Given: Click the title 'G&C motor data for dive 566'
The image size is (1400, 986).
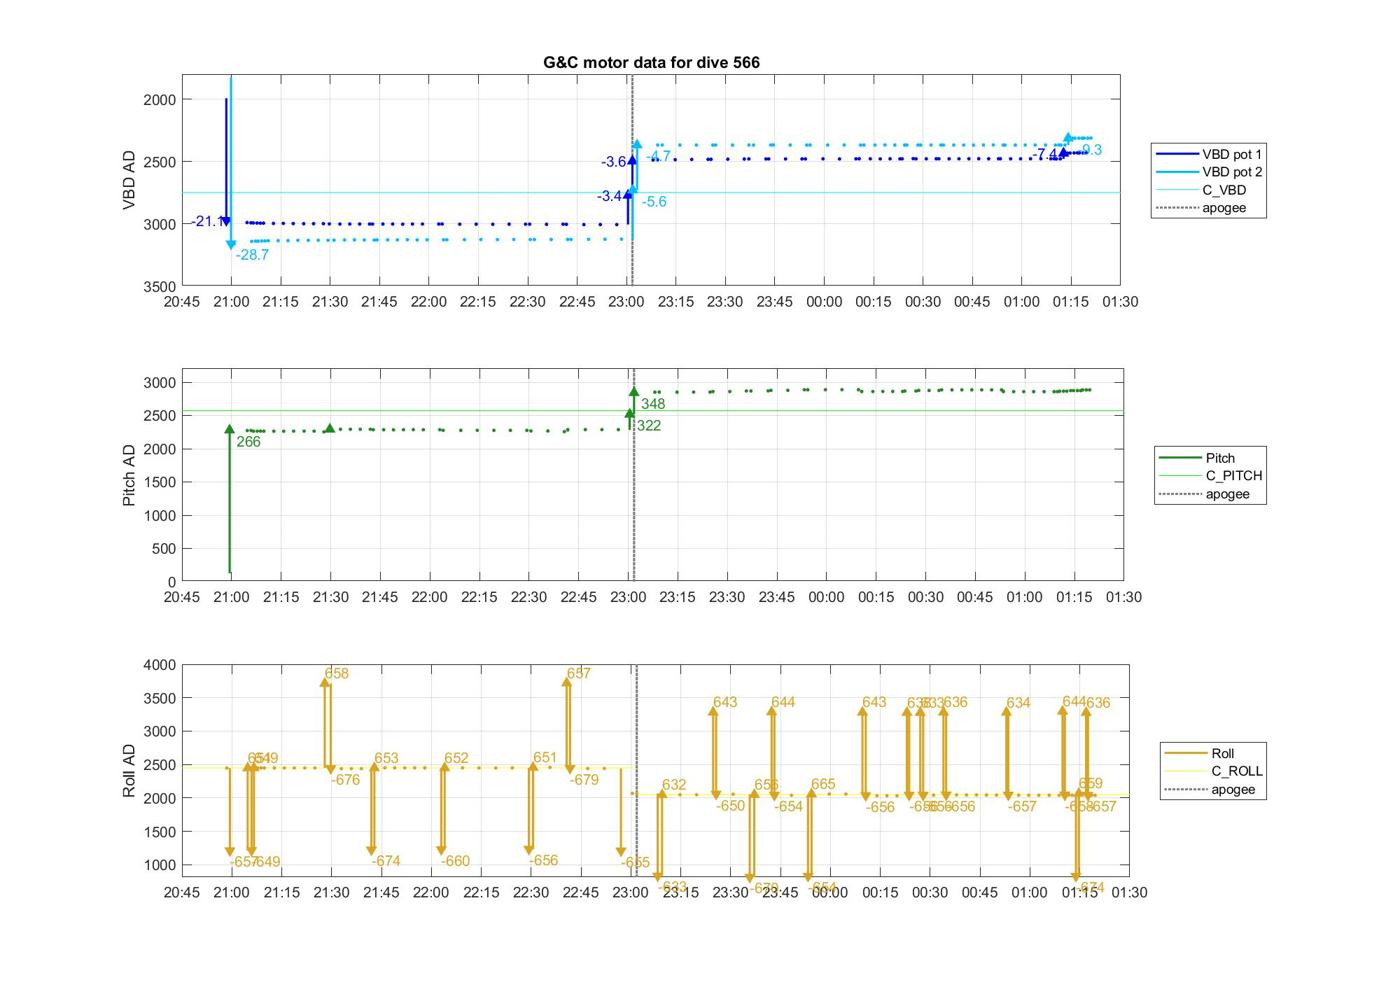Looking at the screenshot, I should click(651, 62).
